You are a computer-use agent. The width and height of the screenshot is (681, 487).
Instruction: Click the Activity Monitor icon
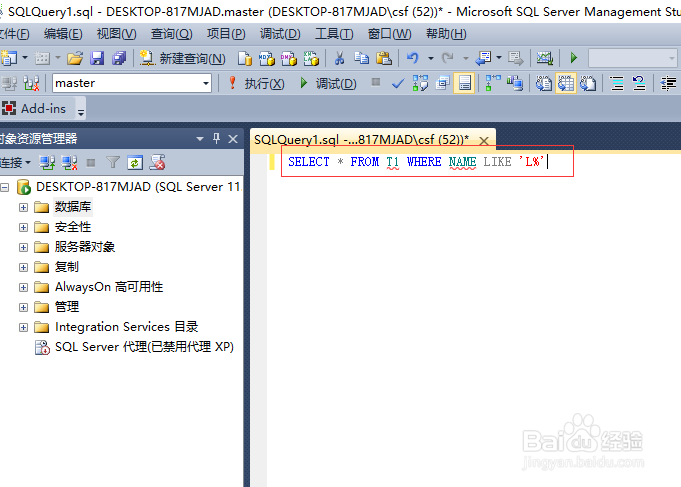coord(545,58)
